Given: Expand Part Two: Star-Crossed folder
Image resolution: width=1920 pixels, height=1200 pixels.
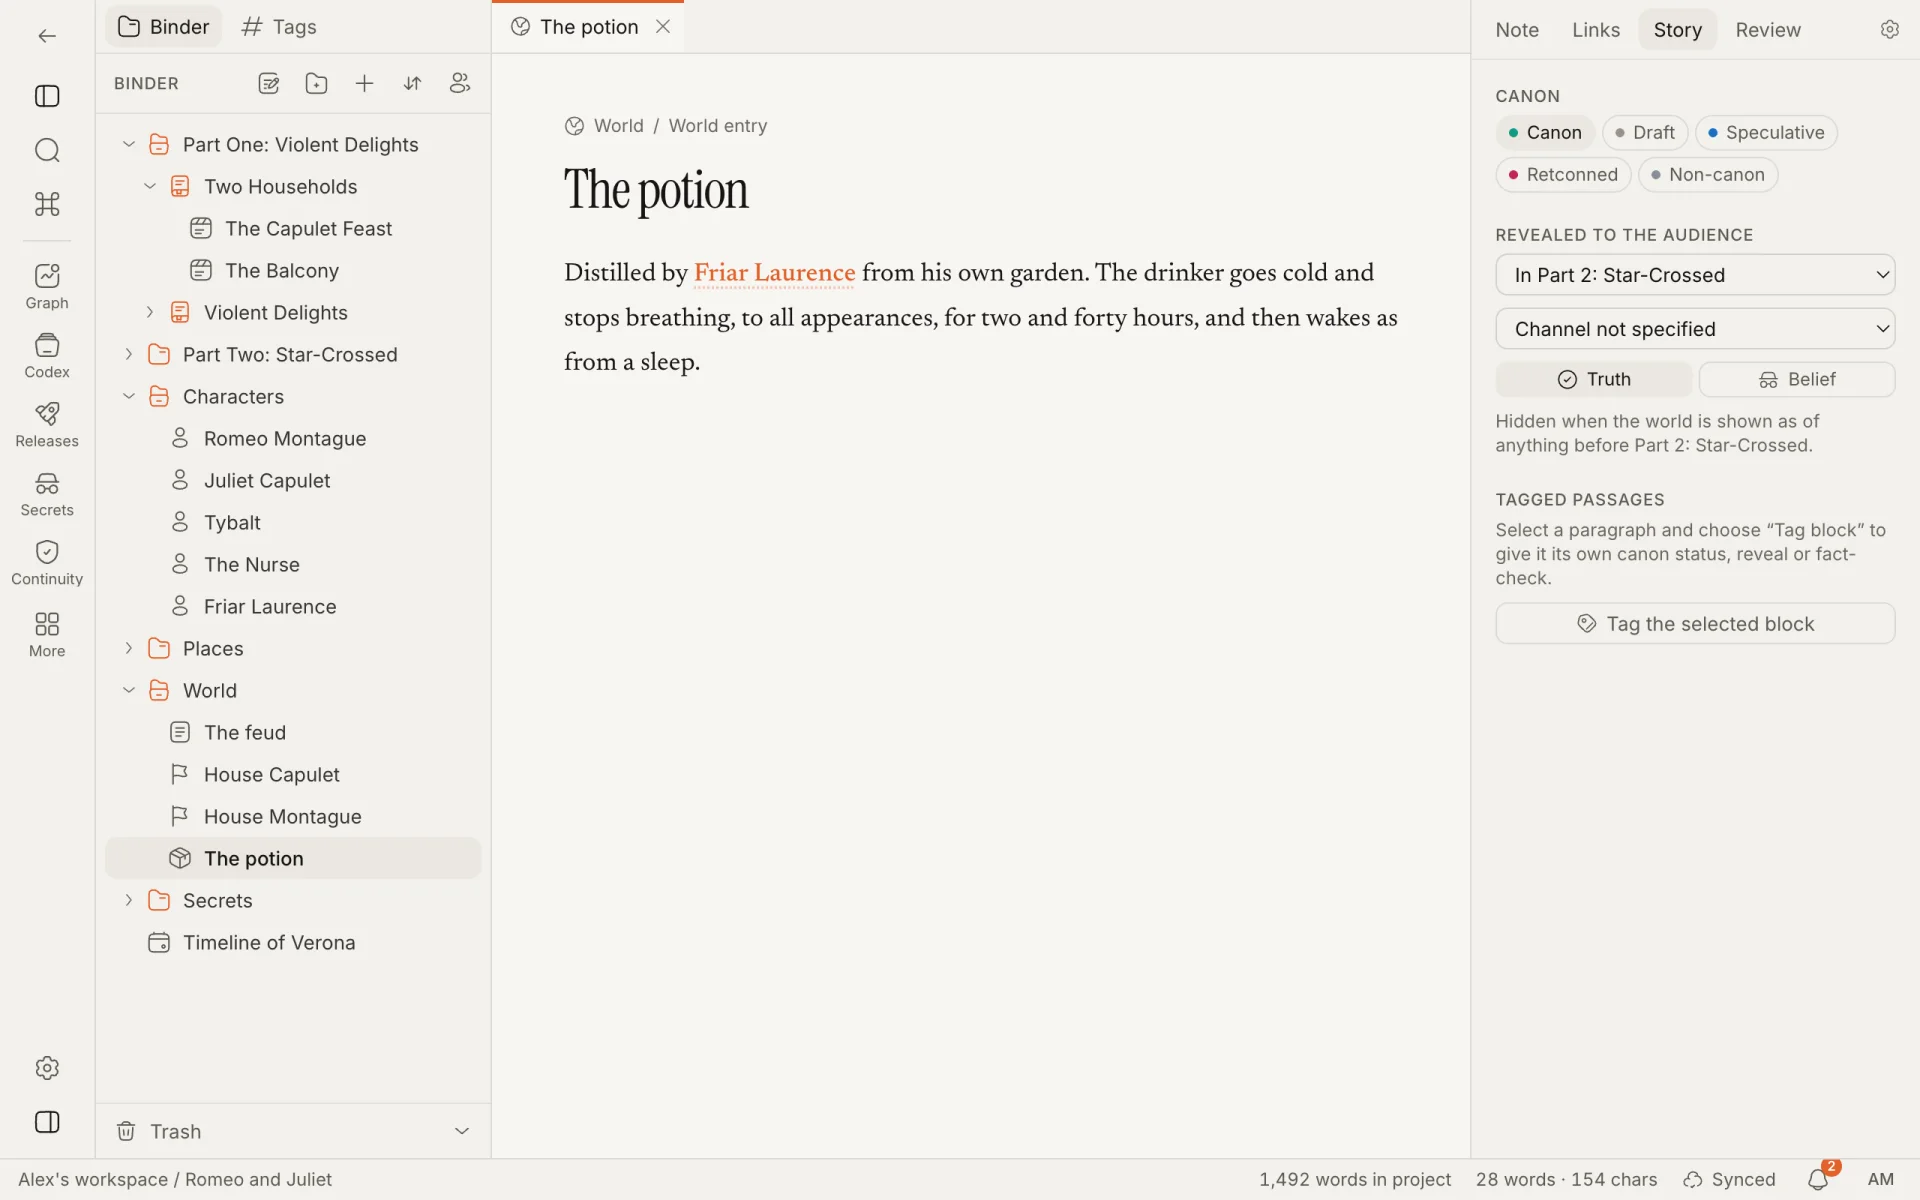Looking at the screenshot, I should [129, 355].
